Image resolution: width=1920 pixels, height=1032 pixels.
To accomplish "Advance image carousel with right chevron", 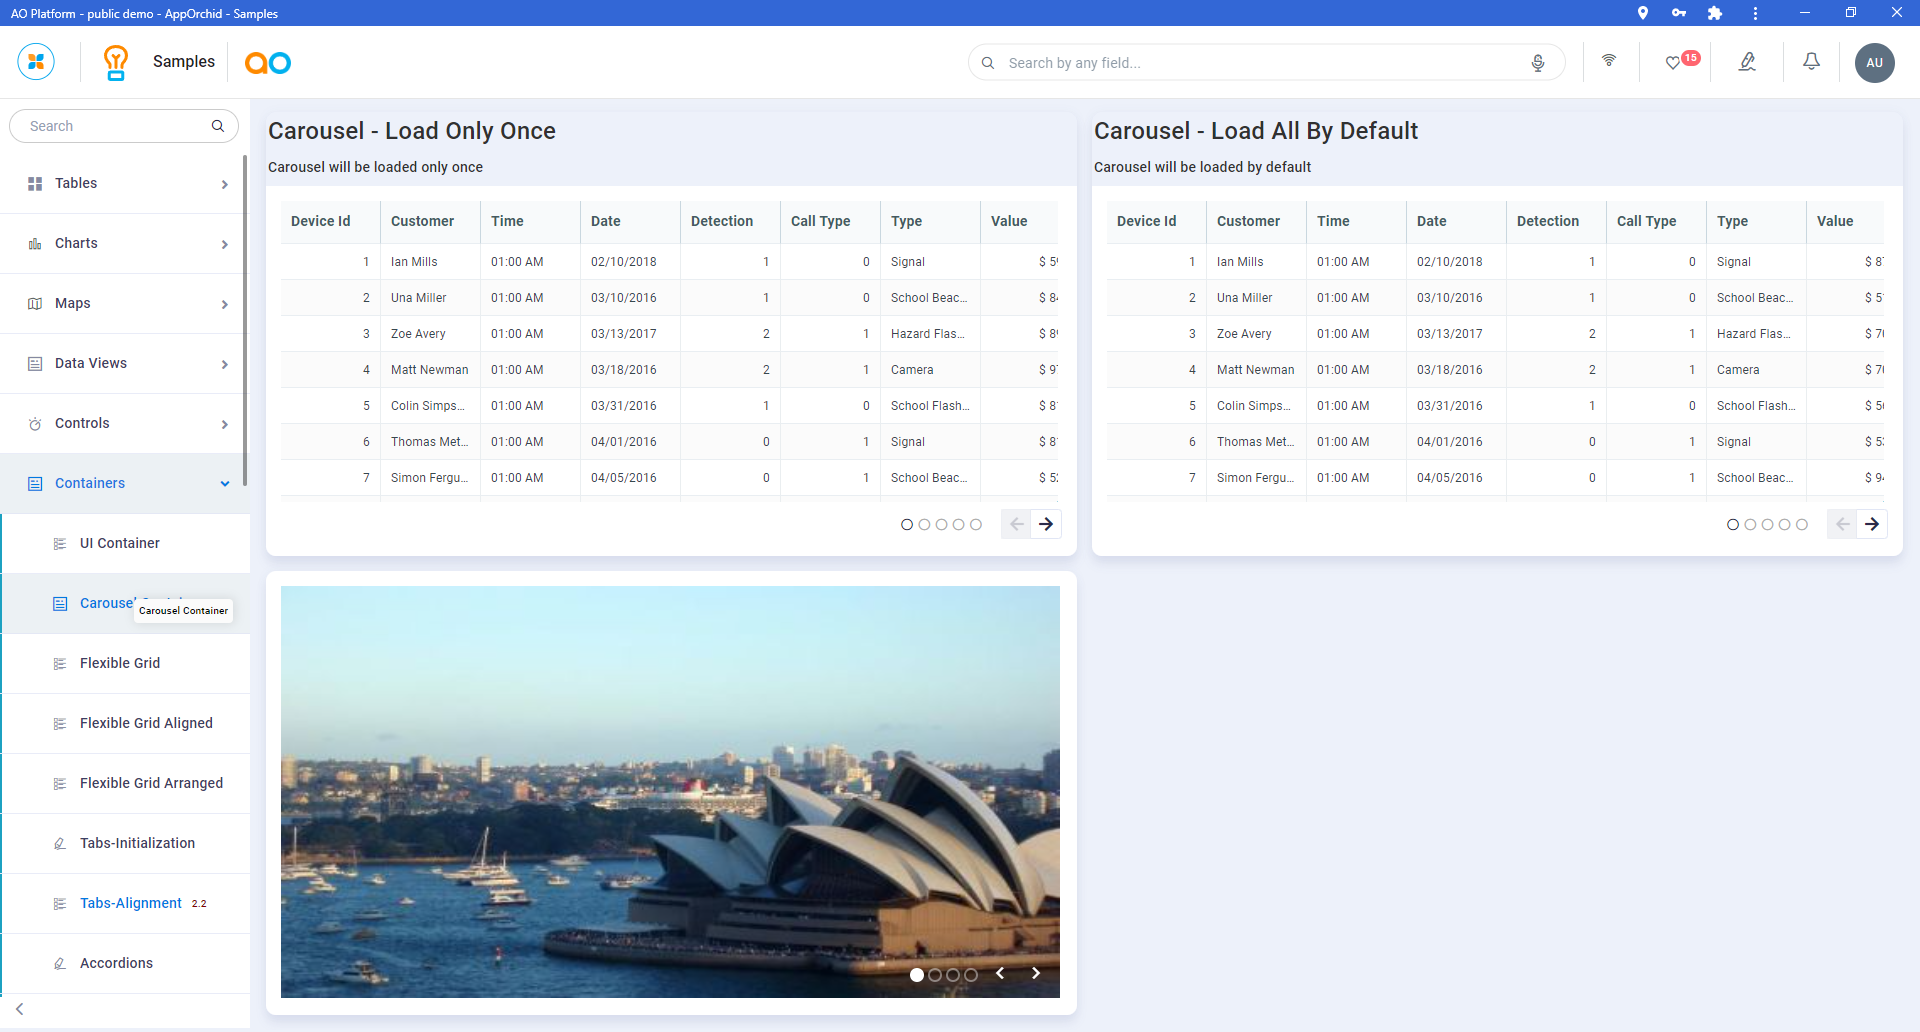I will pyautogui.click(x=1036, y=974).
